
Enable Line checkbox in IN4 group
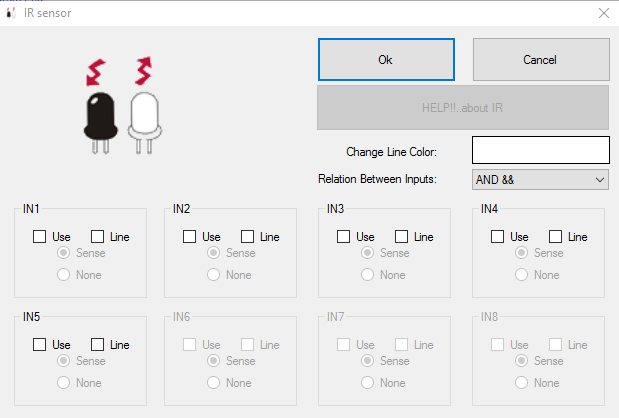[x=555, y=237]
